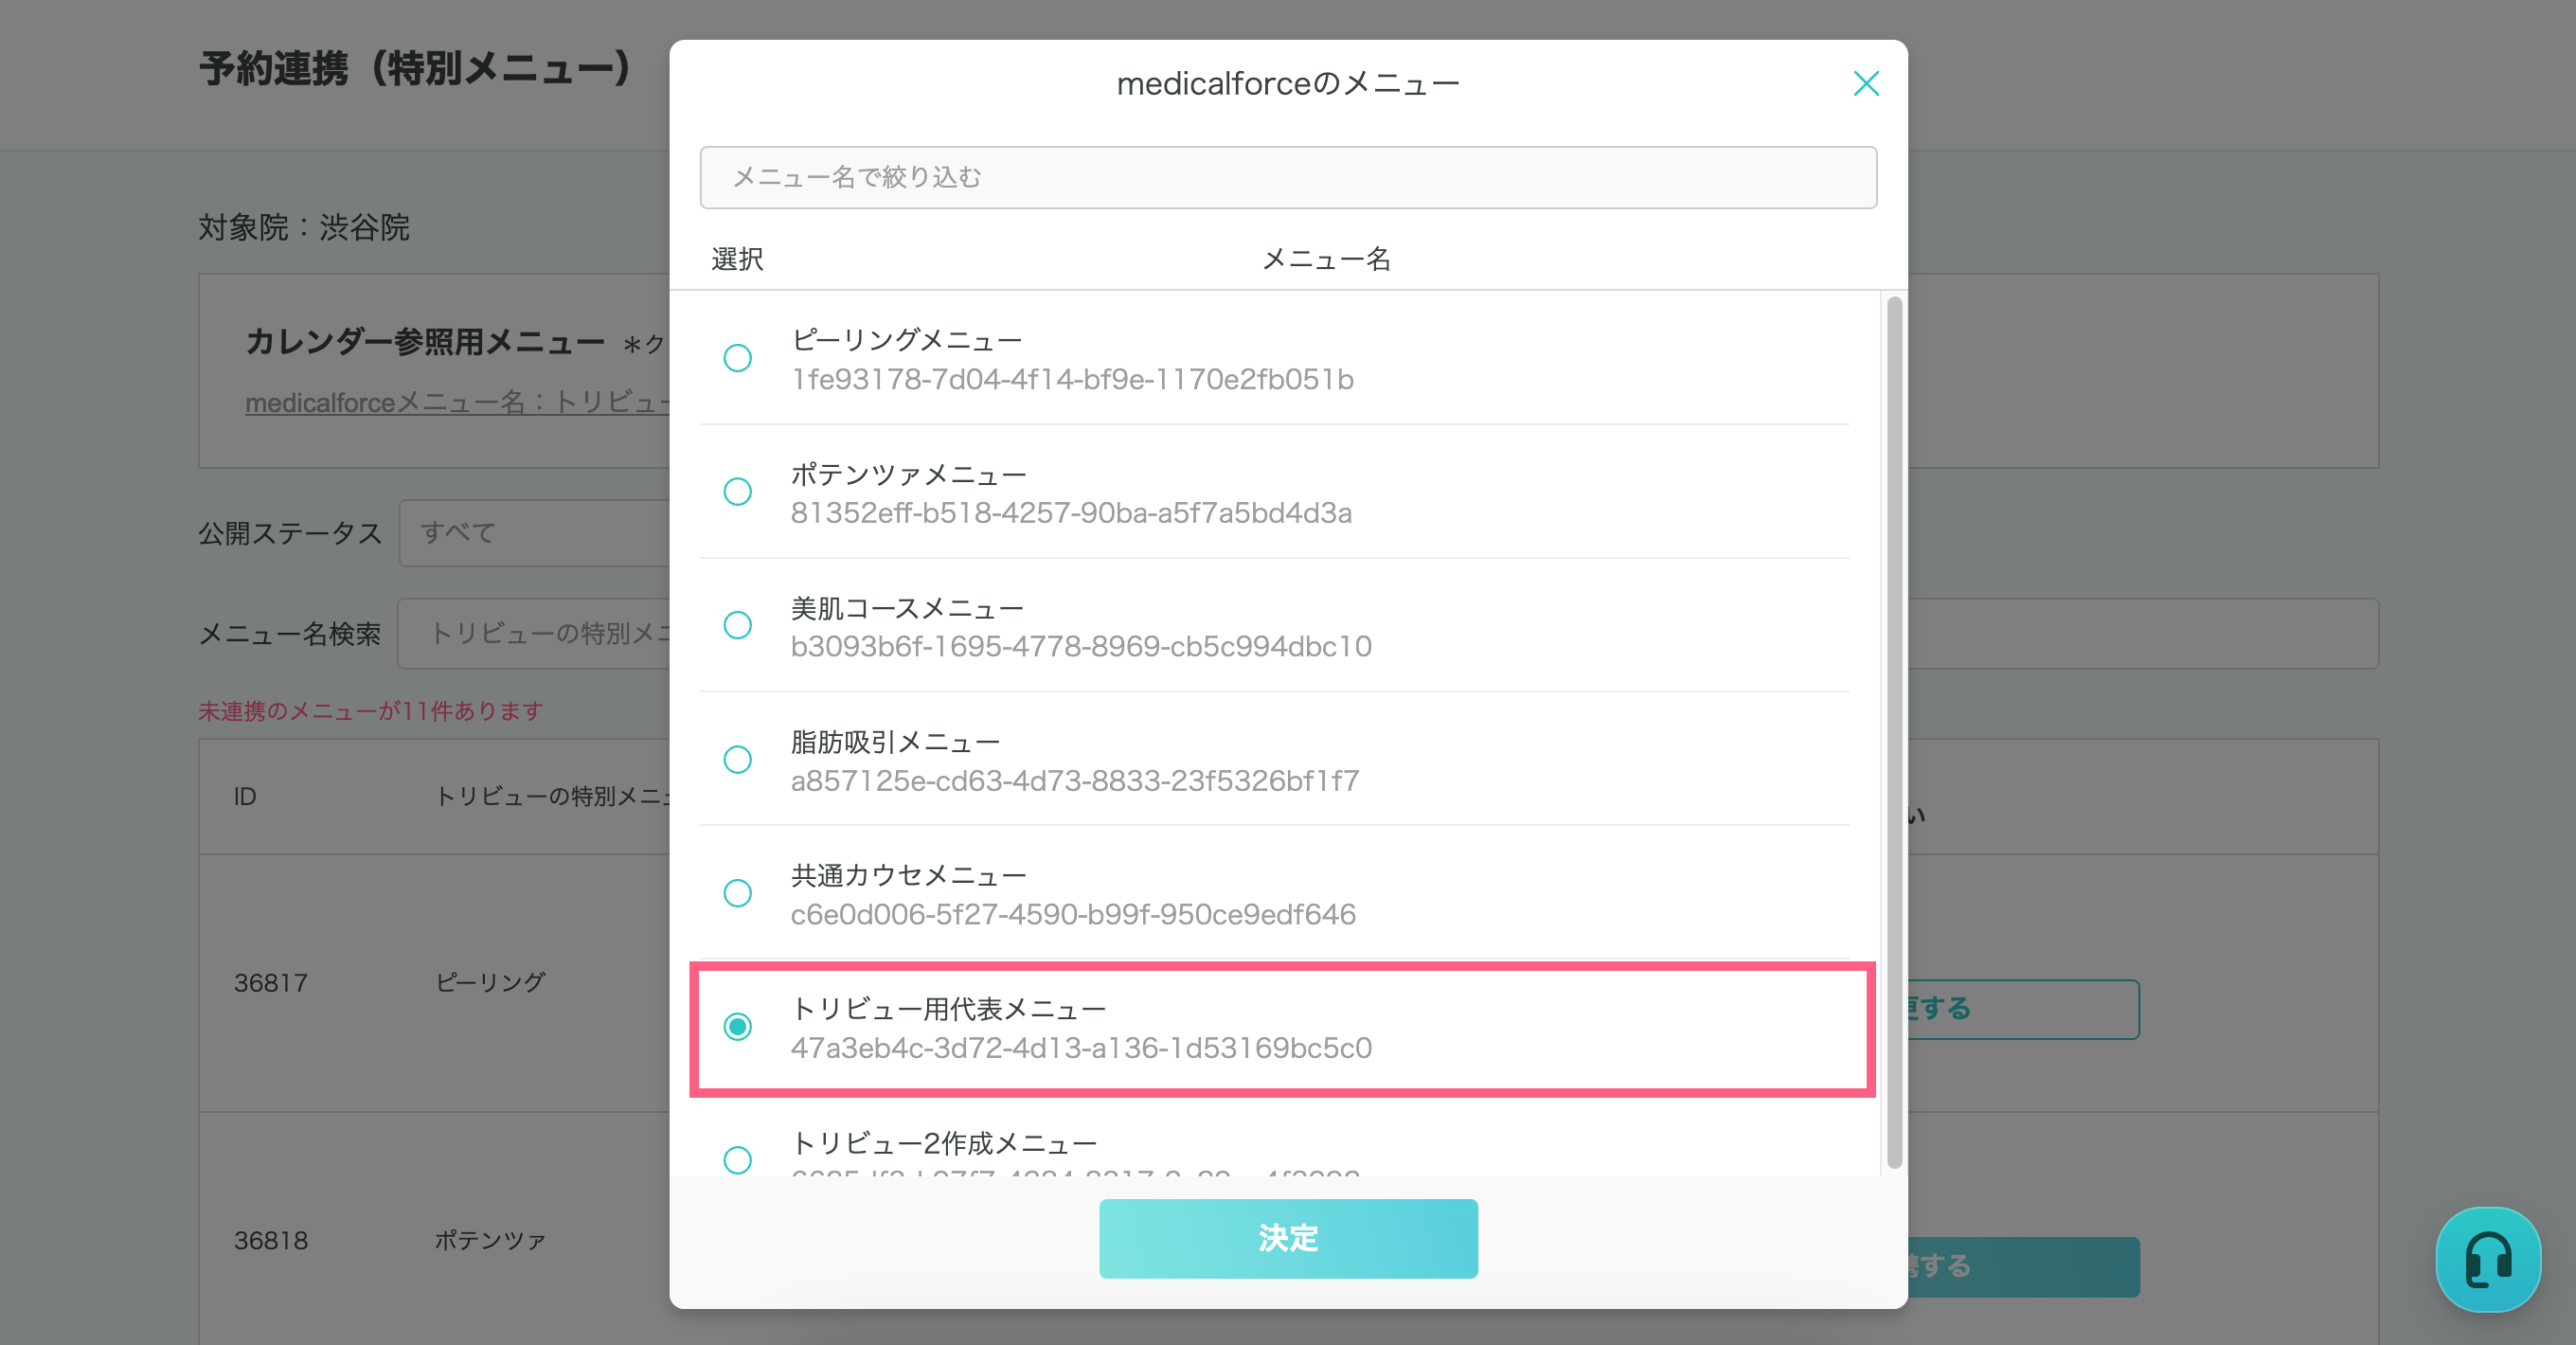Focus the メニュー名で絞り込む filter field
Image resolution: width=2576 pixels, height=1345 pixels.
pyautogui.click(x=1287, y=178)
